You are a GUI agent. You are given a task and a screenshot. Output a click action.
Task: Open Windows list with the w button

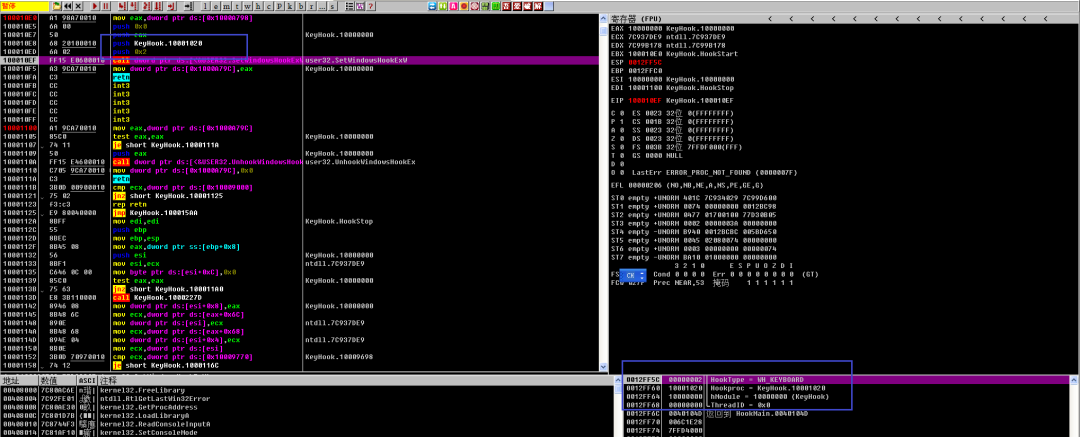(x=248, y=6)
